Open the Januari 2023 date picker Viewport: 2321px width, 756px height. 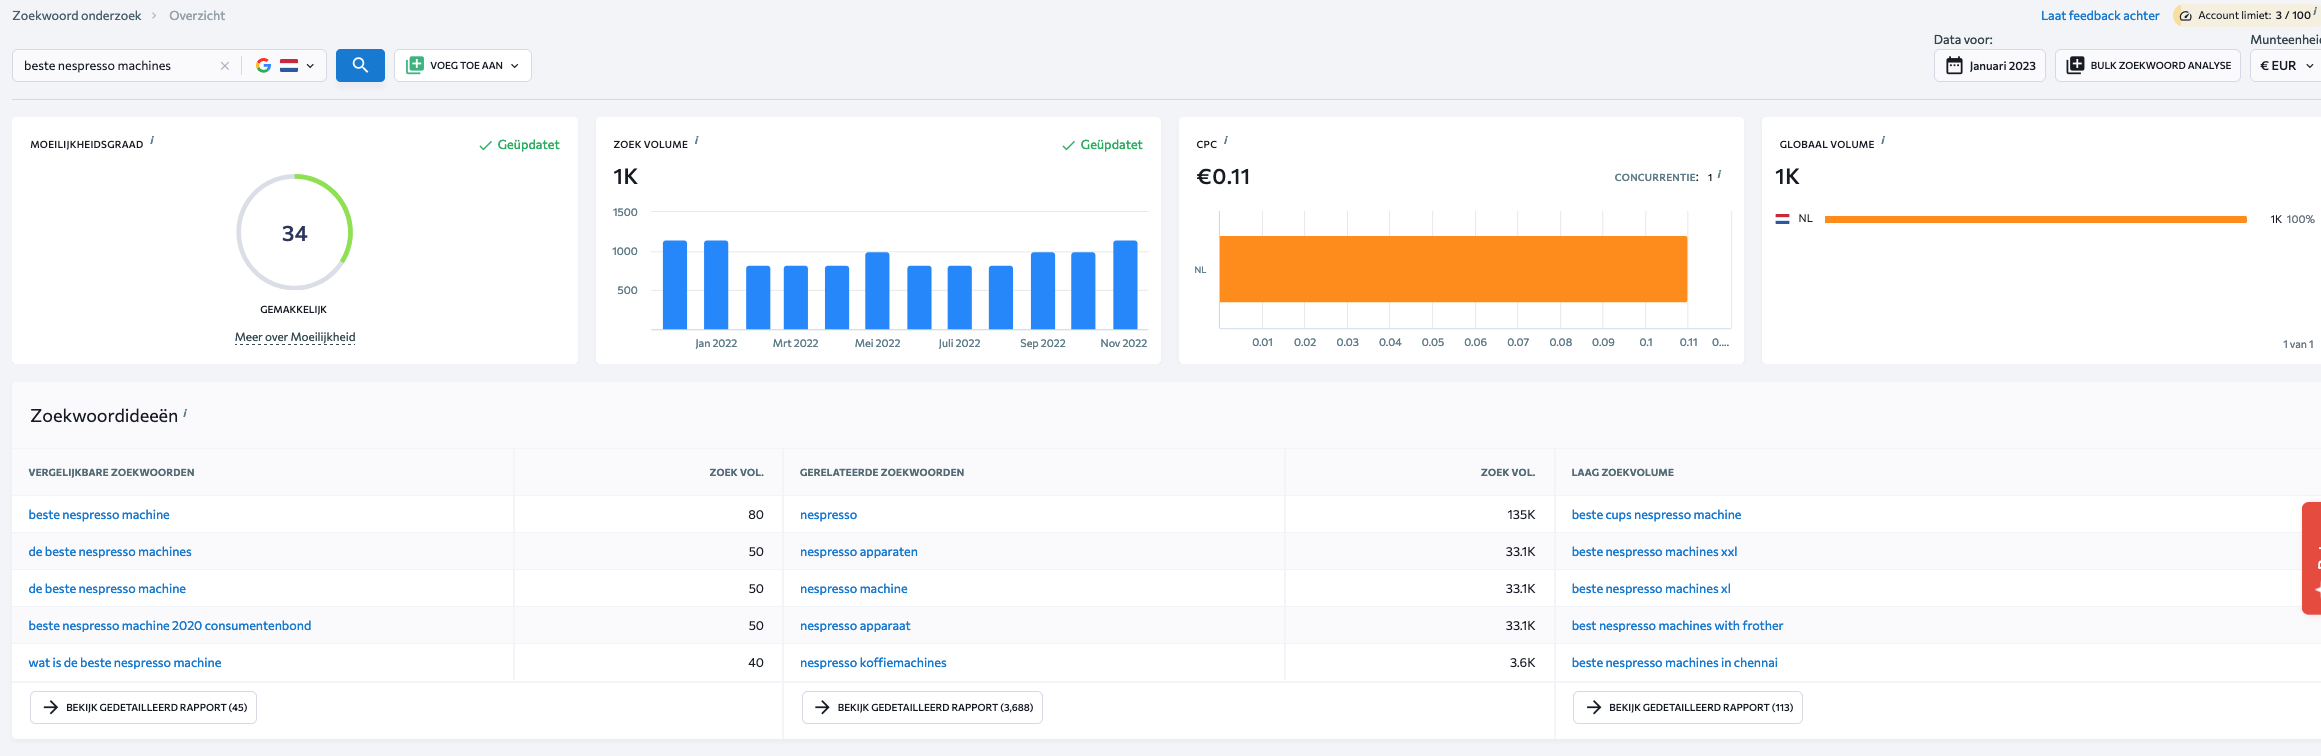[x=1990, y=65]
